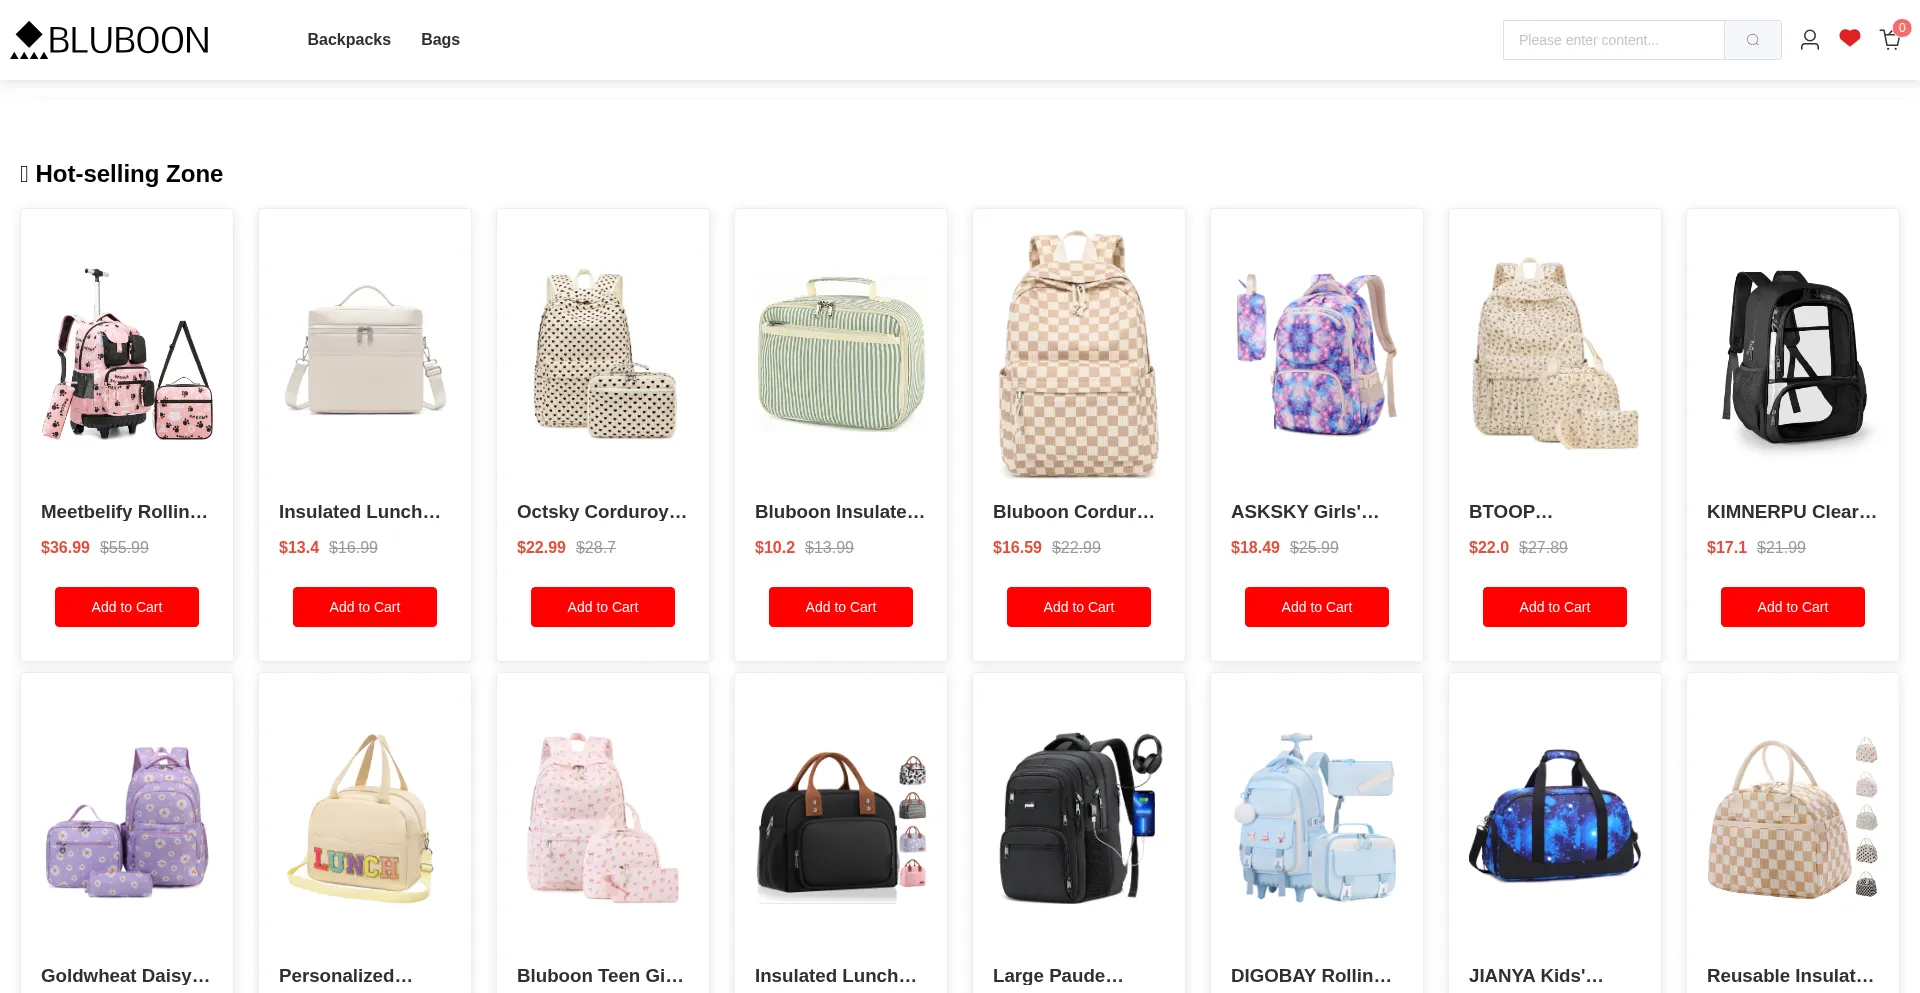View the checkered Bluboon Corduroy backpack image
This screenshot has width=1920, height=993.
click(1079, 355)
